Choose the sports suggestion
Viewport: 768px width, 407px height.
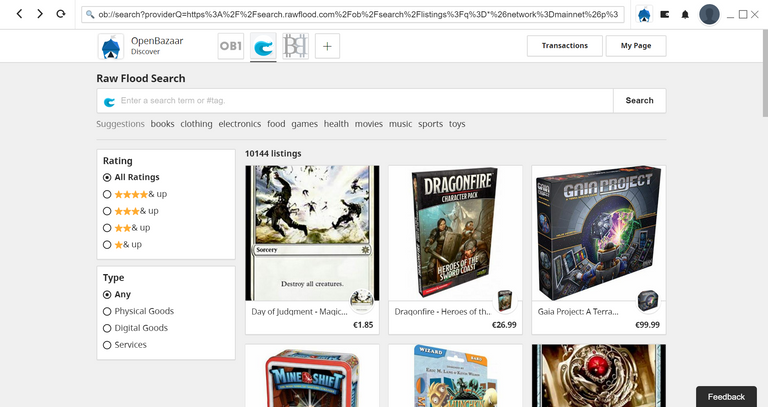pyautogui.click(x=430, y=124)
